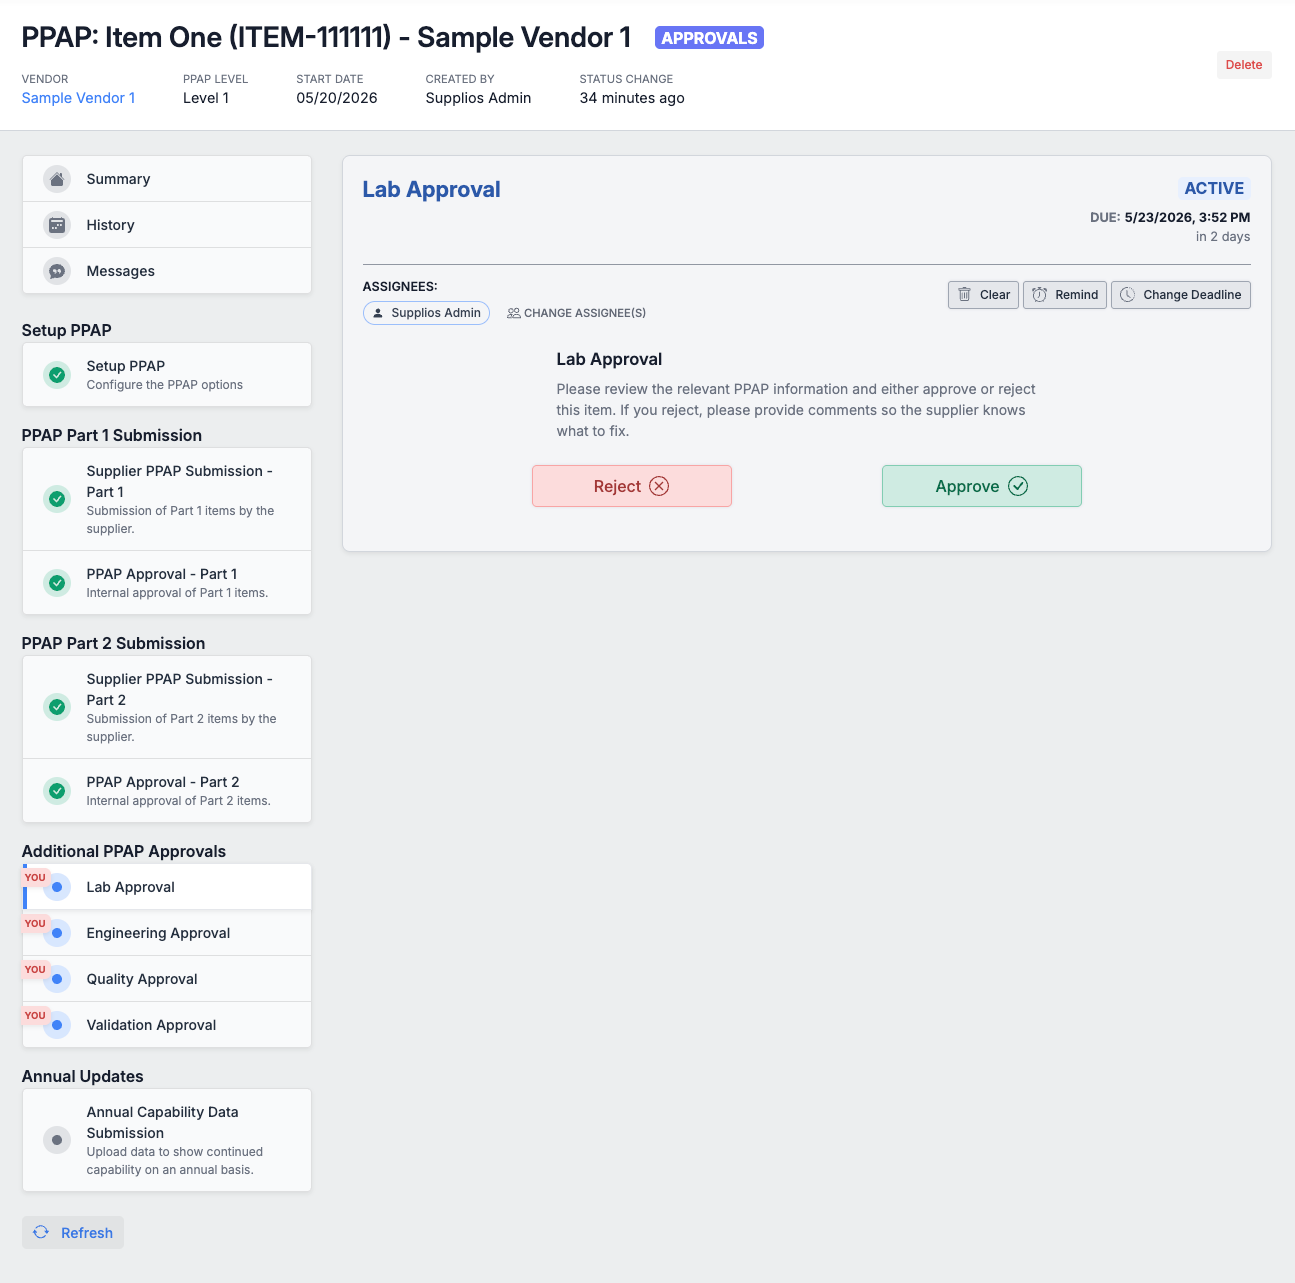Click "Configure the PPAP options" text
1295x1283 pixels.
[x=164, y=385]
